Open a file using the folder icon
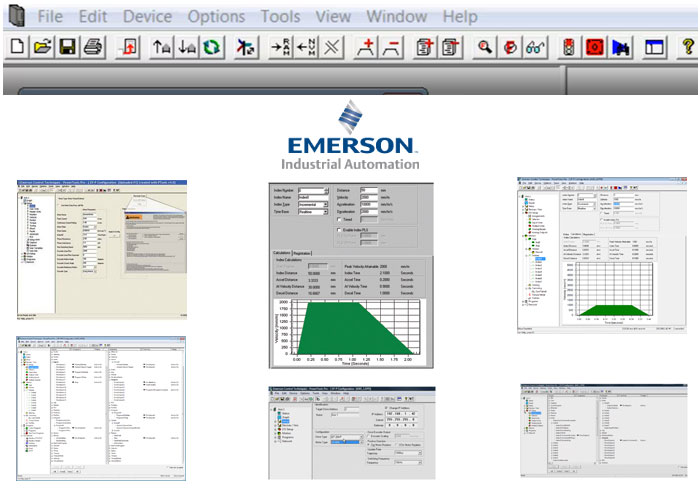This screenshot has width=700, height=500. (42, 47)
